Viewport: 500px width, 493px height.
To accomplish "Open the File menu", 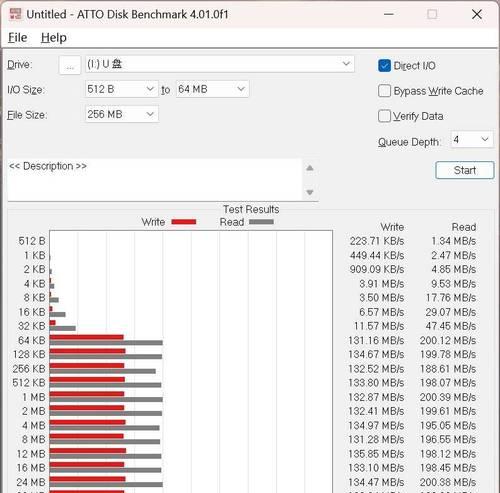I will click(18, 37).
